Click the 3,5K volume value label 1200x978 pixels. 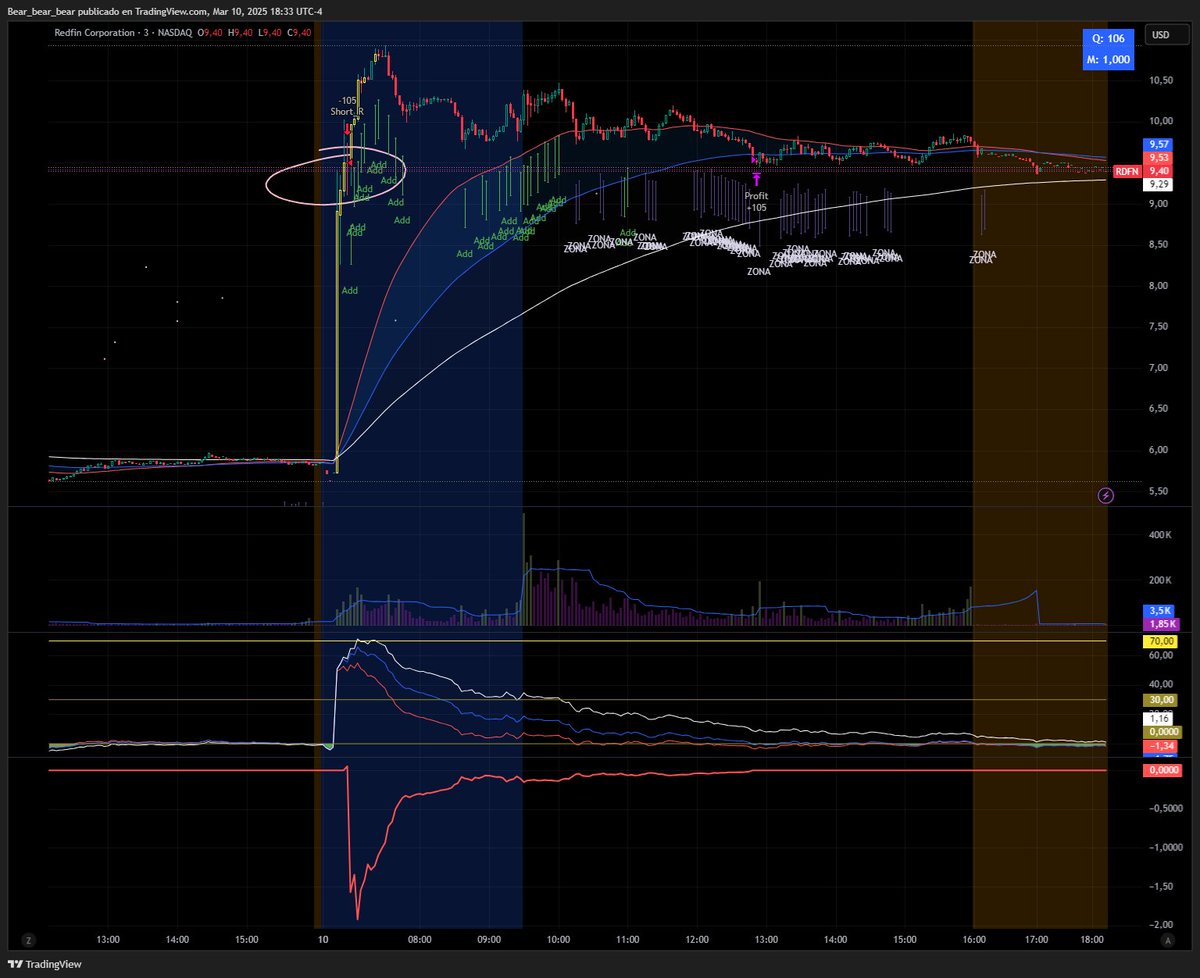tap(1160, 610)
